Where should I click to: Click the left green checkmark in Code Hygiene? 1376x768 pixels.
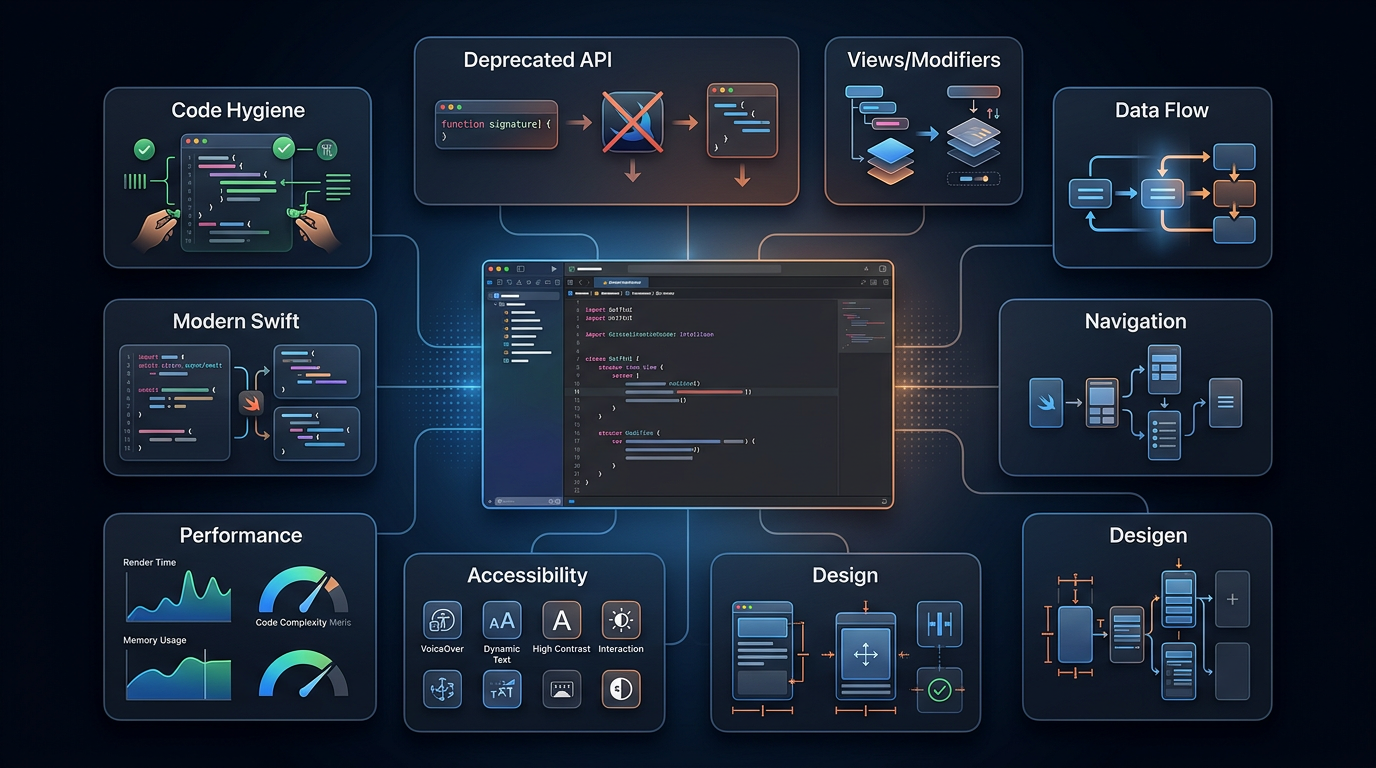coord(145,150)
